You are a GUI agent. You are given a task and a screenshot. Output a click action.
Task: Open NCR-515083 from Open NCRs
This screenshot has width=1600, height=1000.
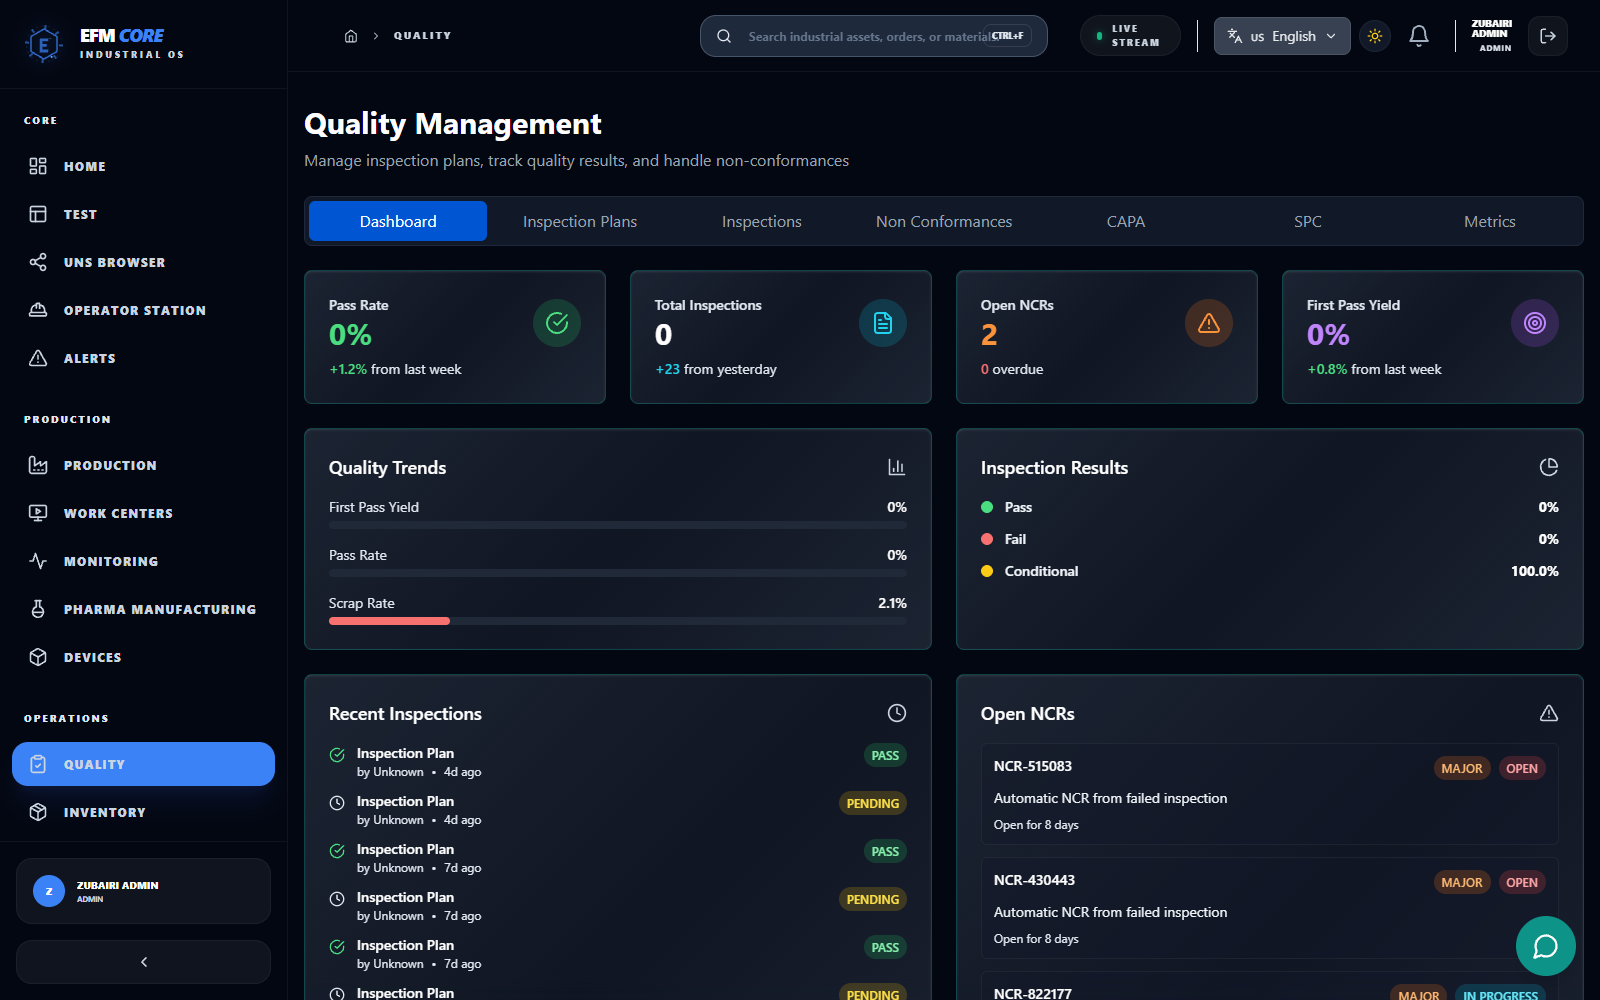[x=1269, y=795]
